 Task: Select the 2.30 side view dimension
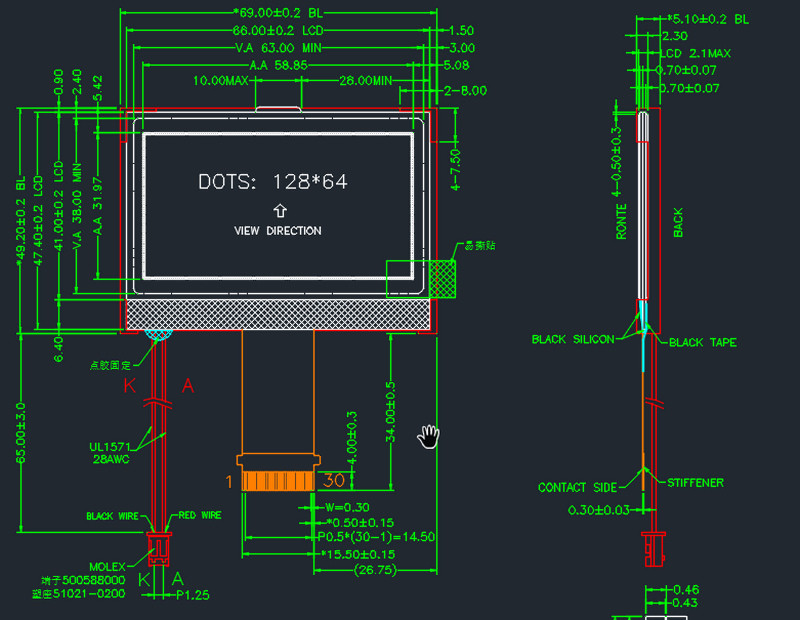[674, 36]
